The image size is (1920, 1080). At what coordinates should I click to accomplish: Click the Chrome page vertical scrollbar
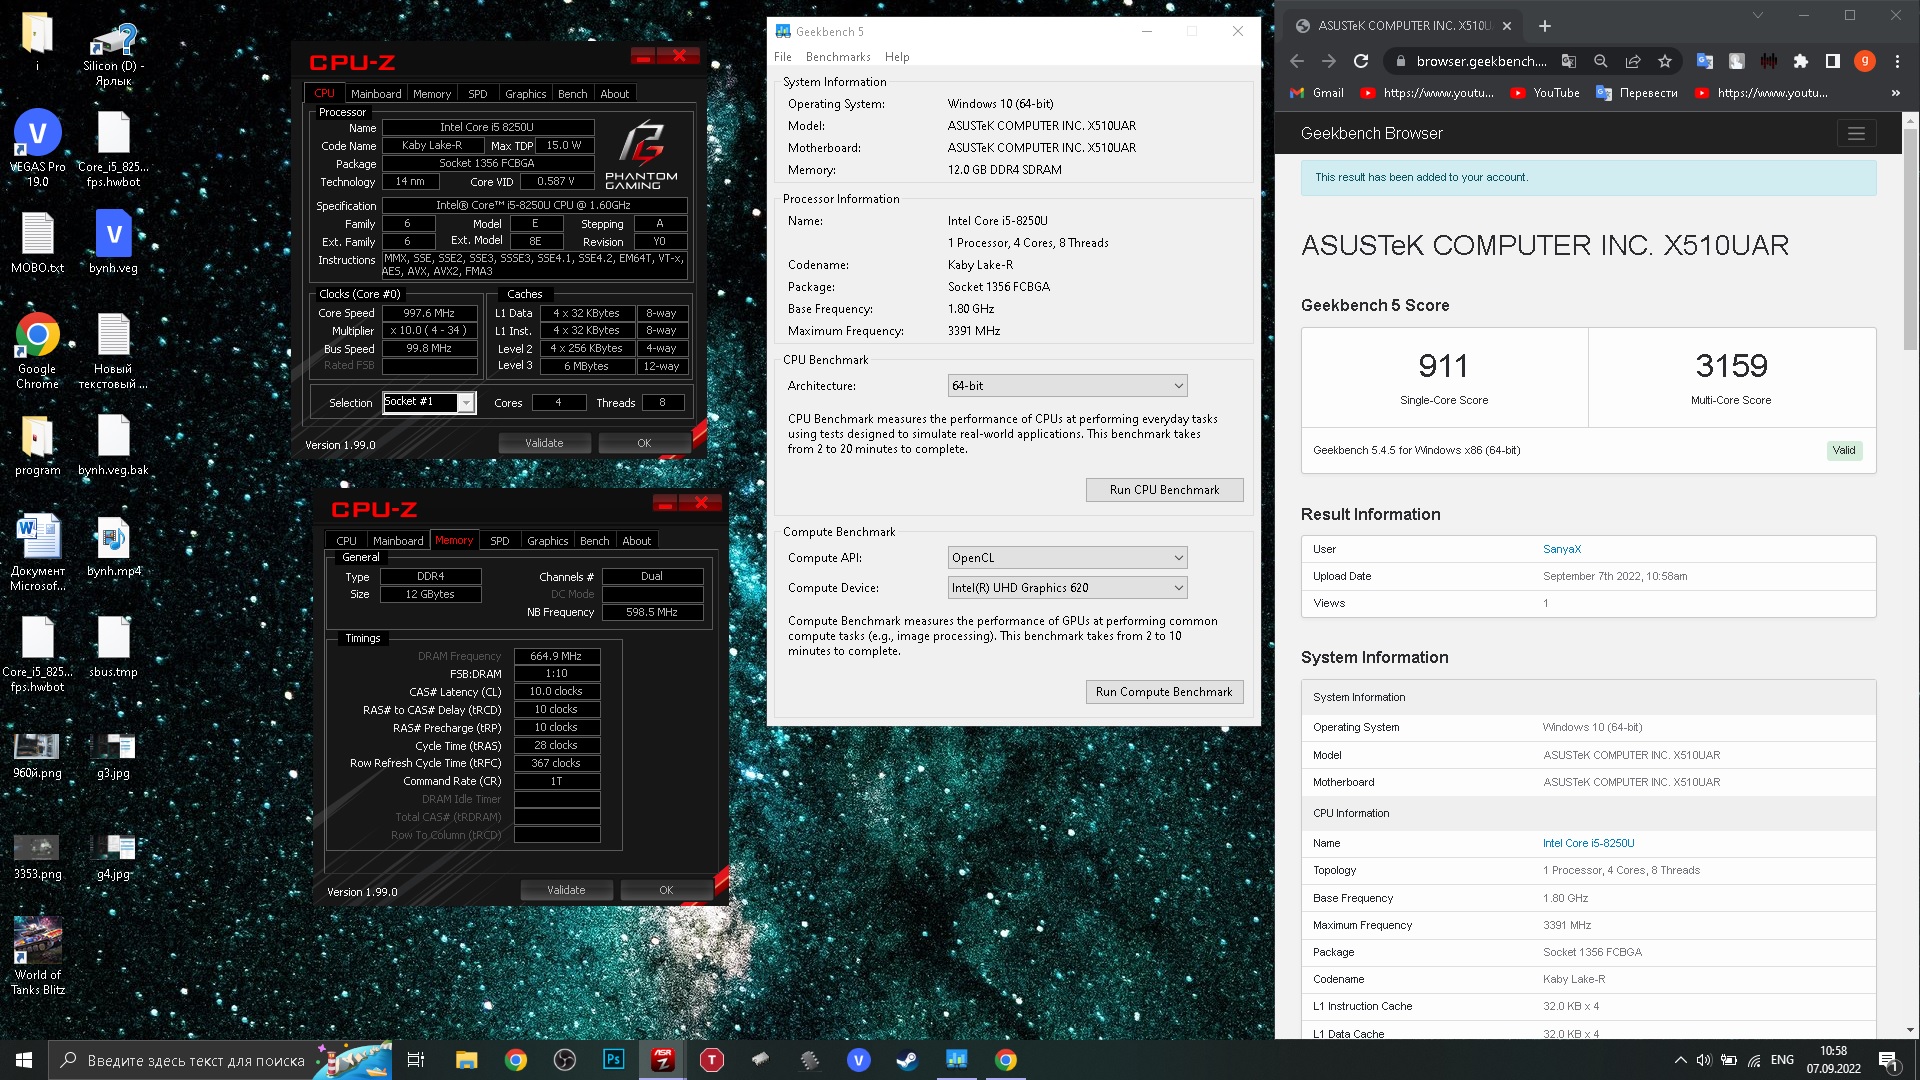[x=1910, y=240]
